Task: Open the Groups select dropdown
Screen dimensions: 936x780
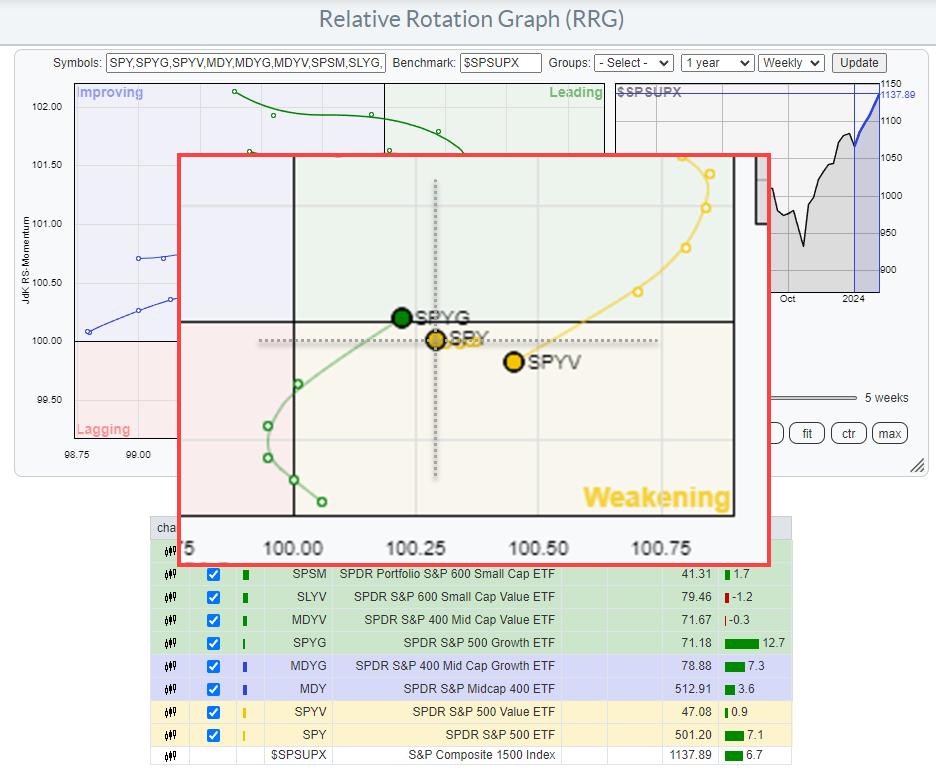Action: (x=633, y=62)
